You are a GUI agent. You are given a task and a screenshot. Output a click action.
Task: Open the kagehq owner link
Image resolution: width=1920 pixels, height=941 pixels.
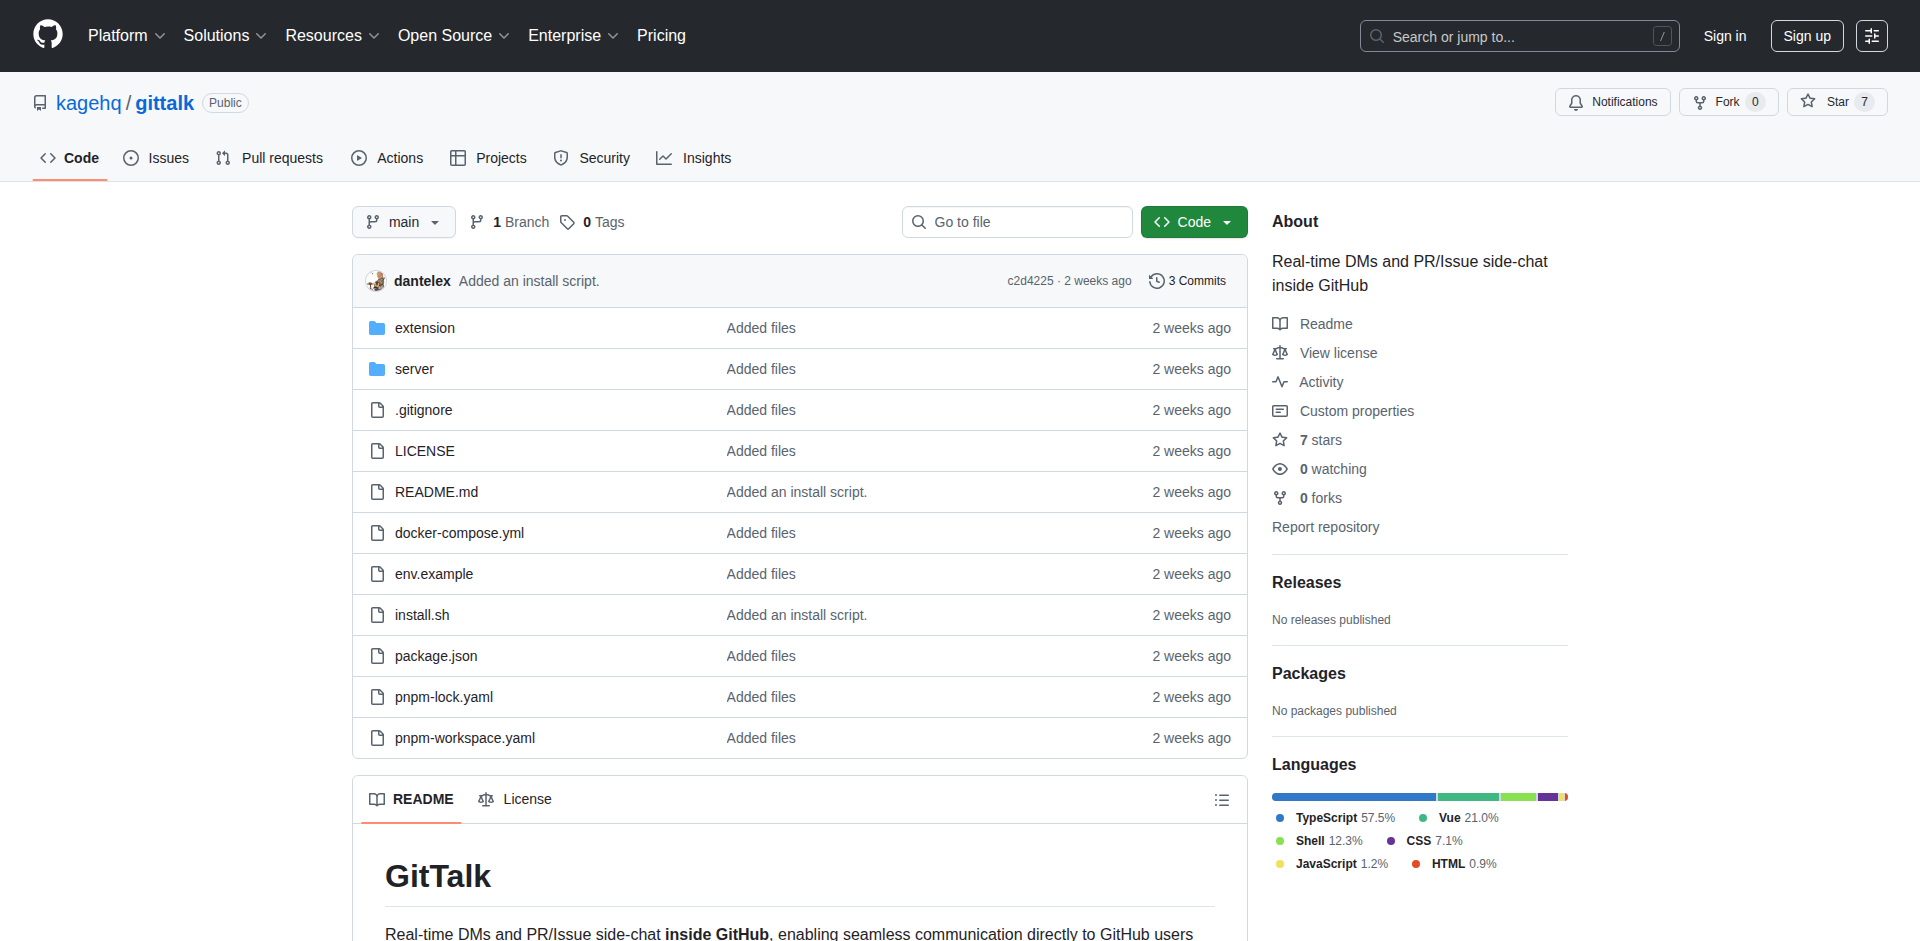click(x=88, y=103)
